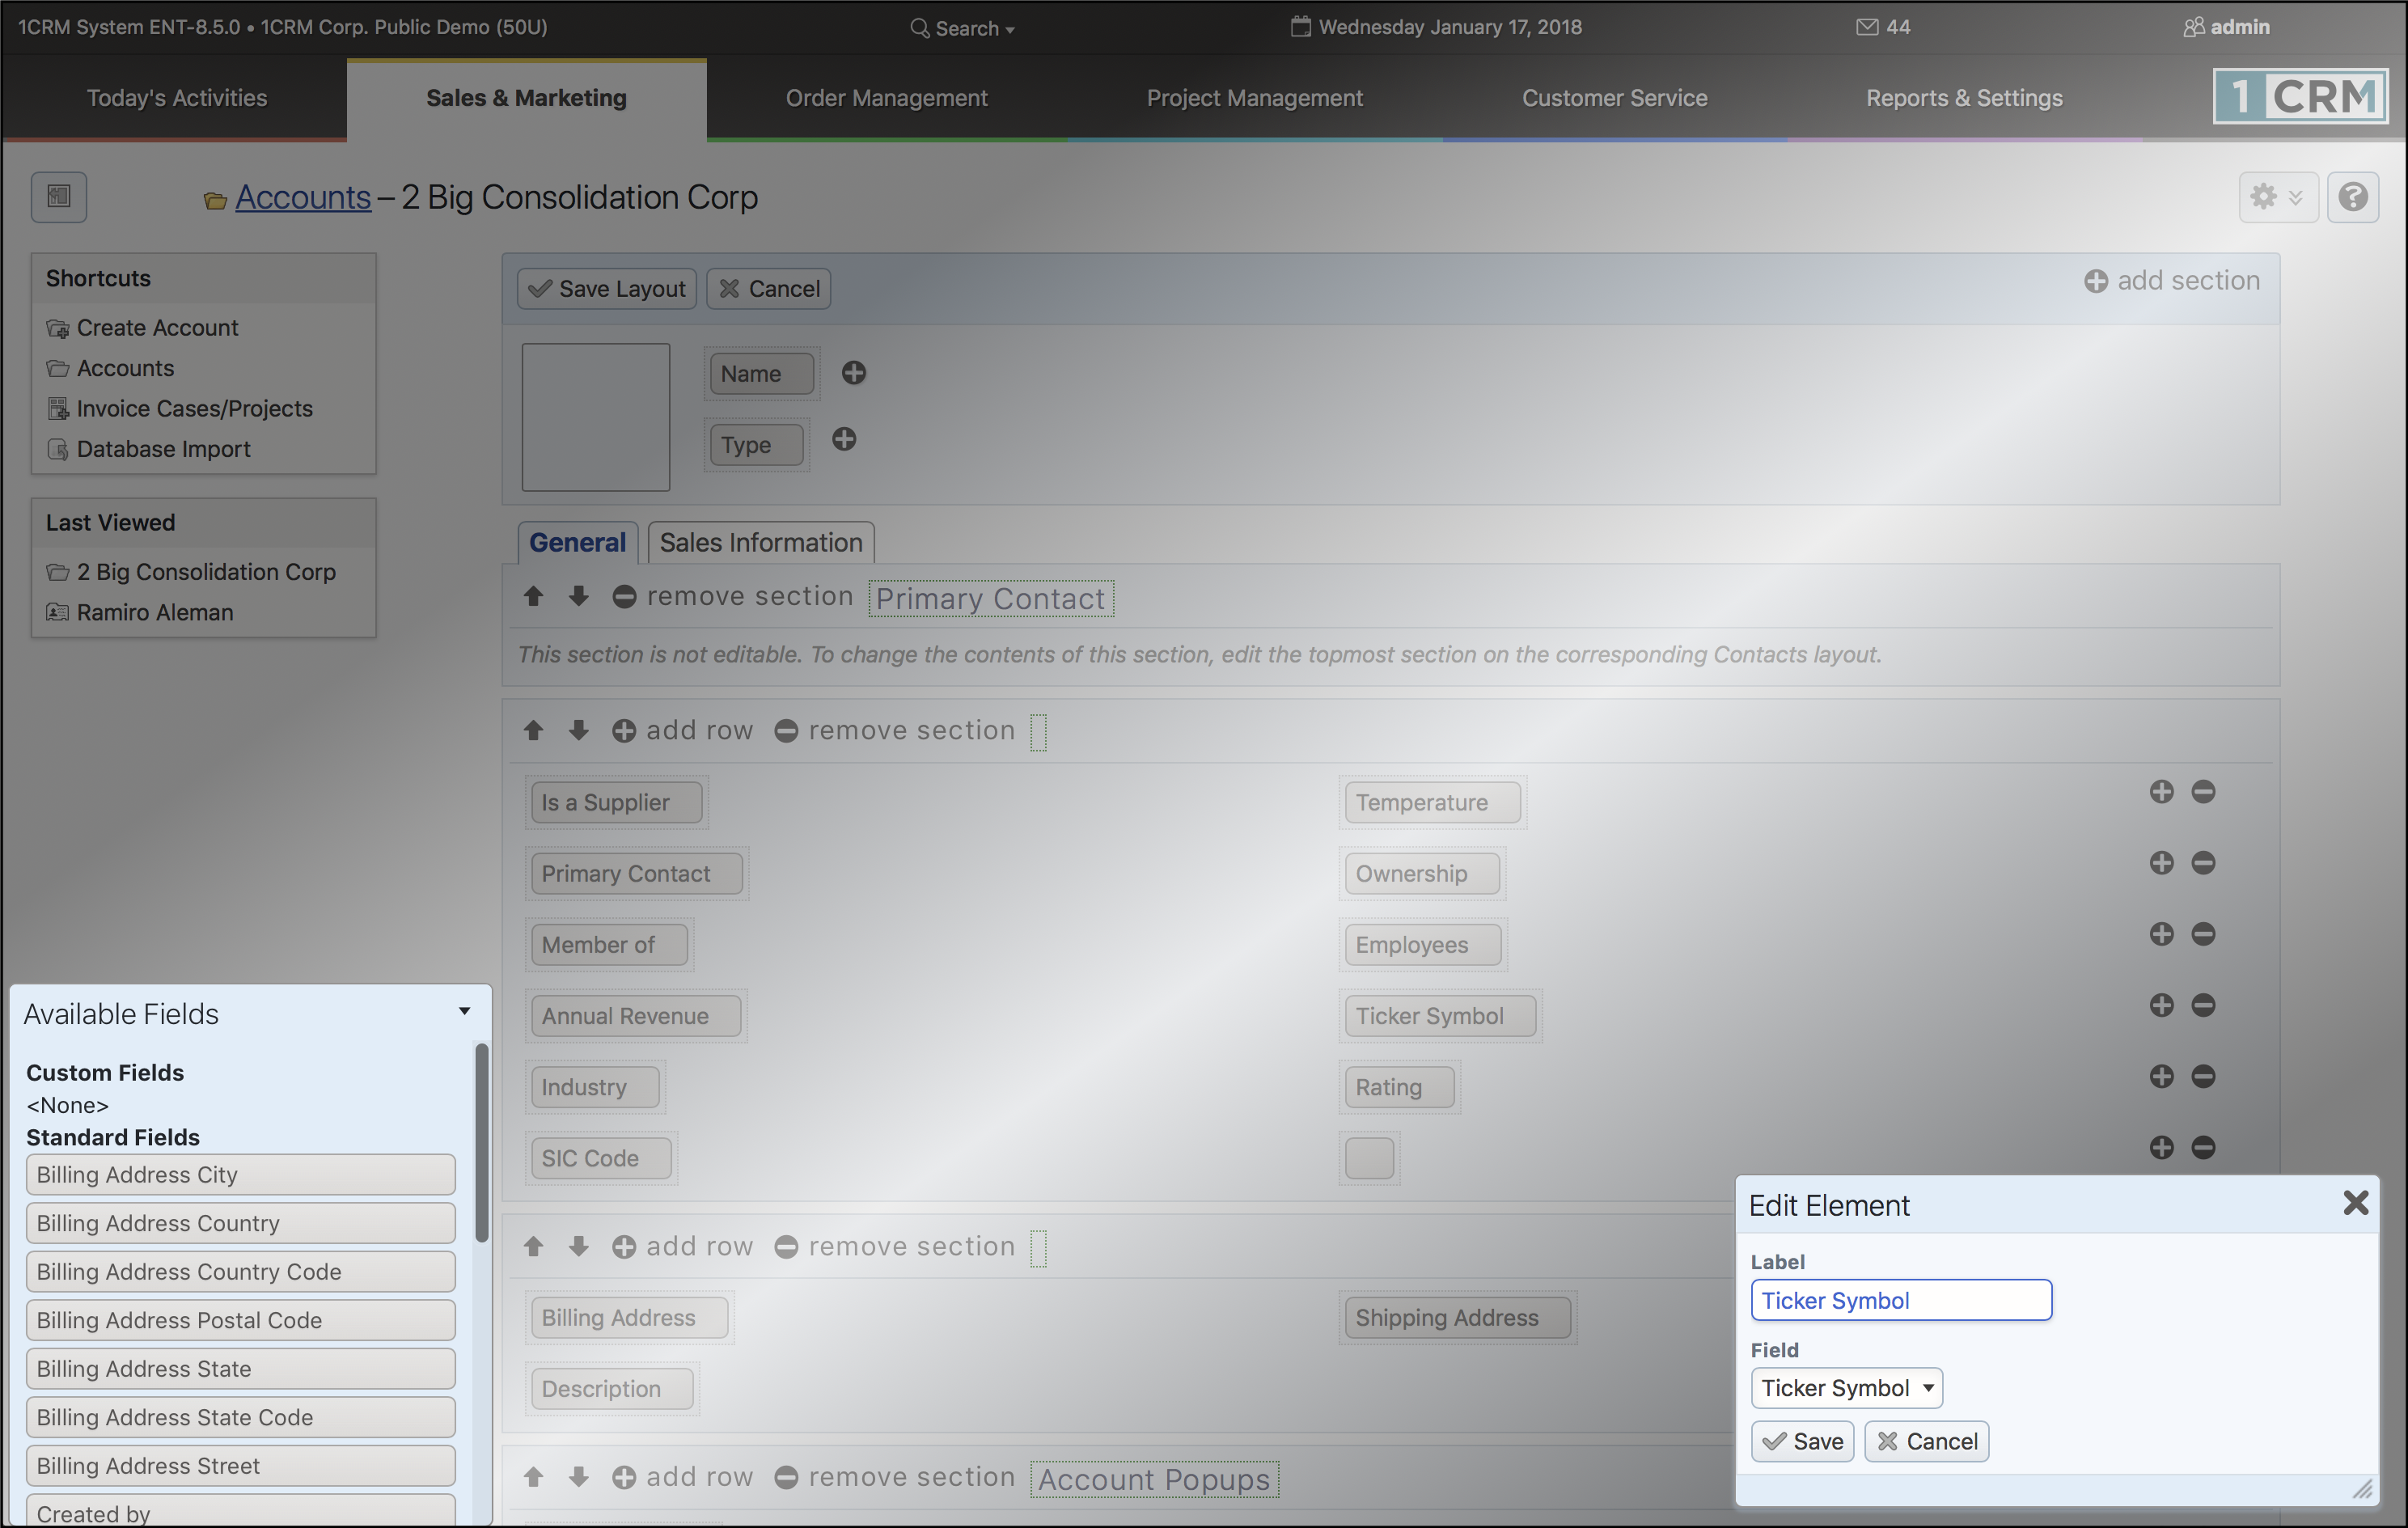Click the Save Layout button
The height and width of the screenshot is (1528, 2408).
[x=607, y=289]
